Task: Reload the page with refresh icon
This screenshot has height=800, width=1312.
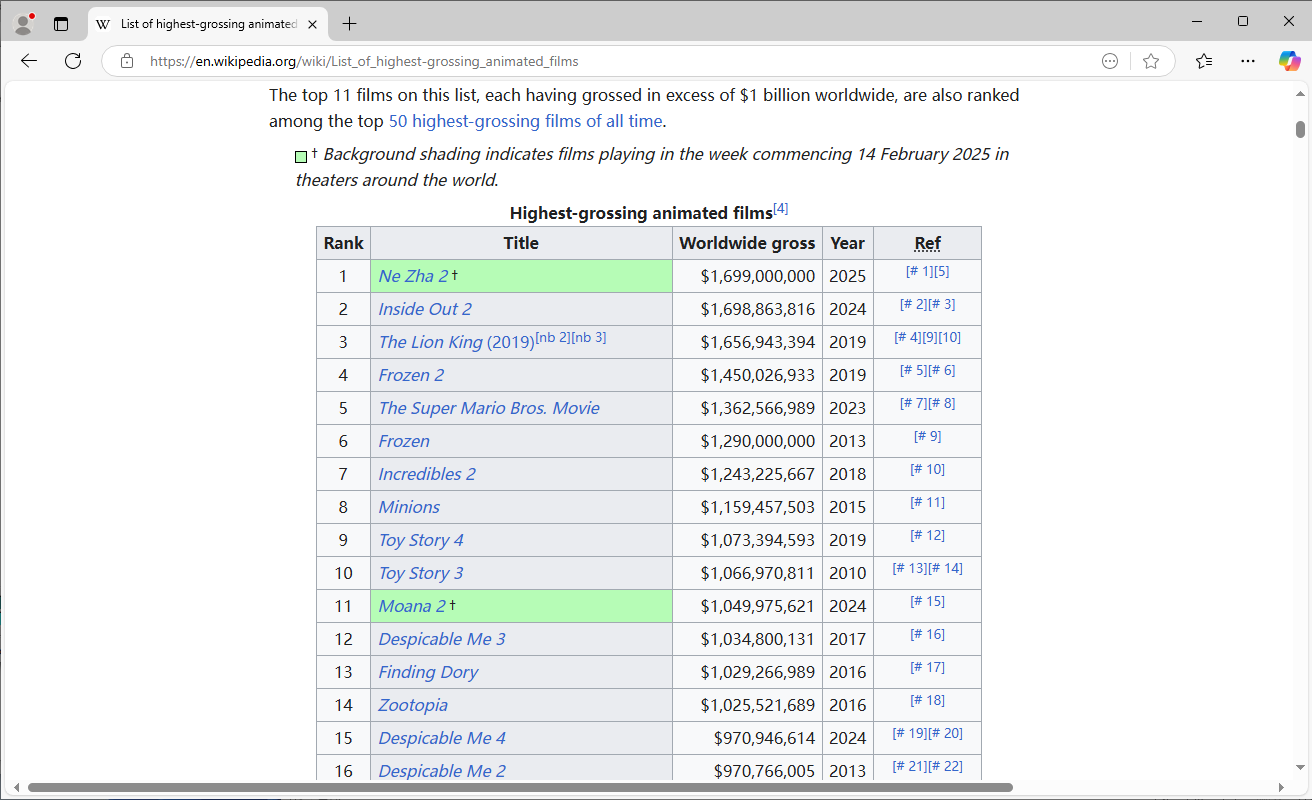Action: click(73, 61)
